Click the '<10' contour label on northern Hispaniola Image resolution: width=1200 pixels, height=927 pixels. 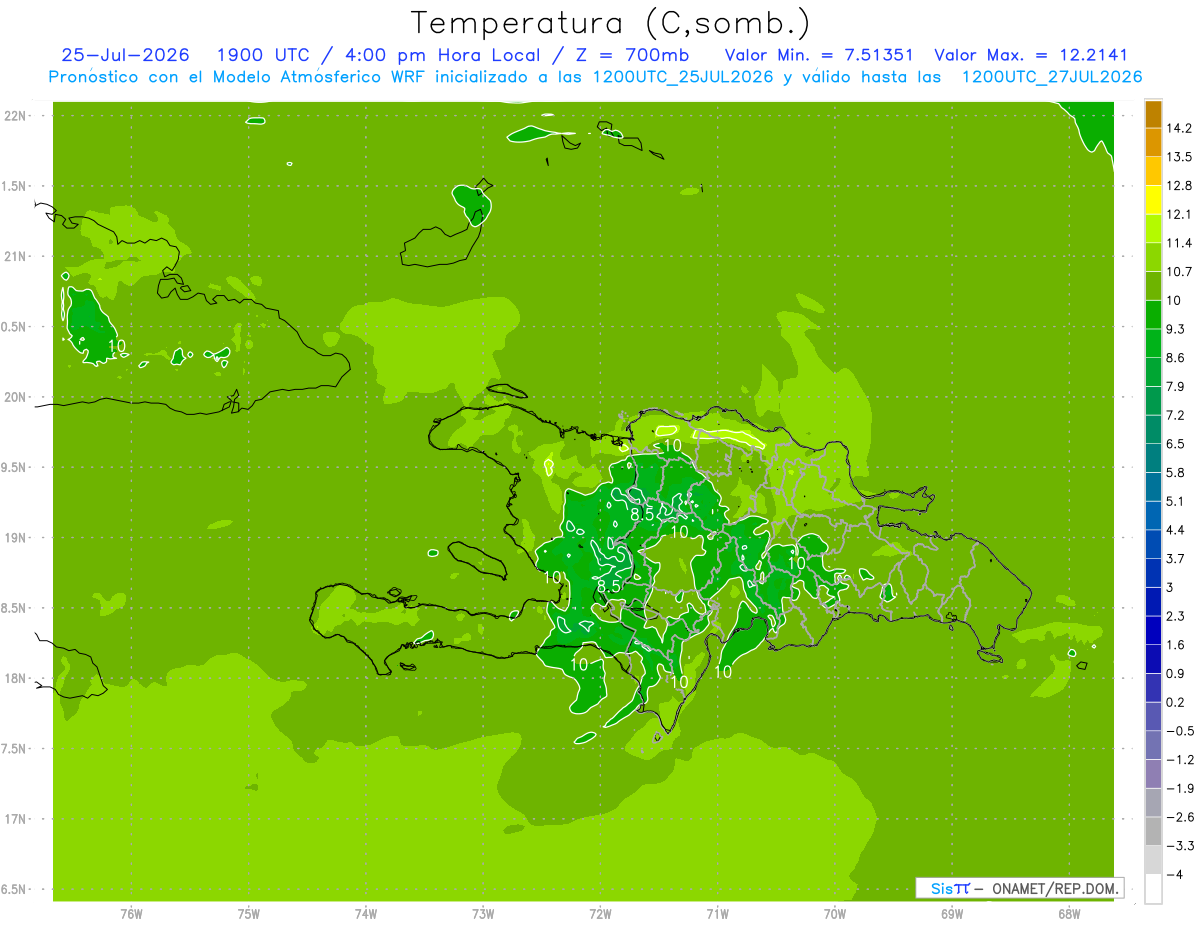(x=667, y=445)
